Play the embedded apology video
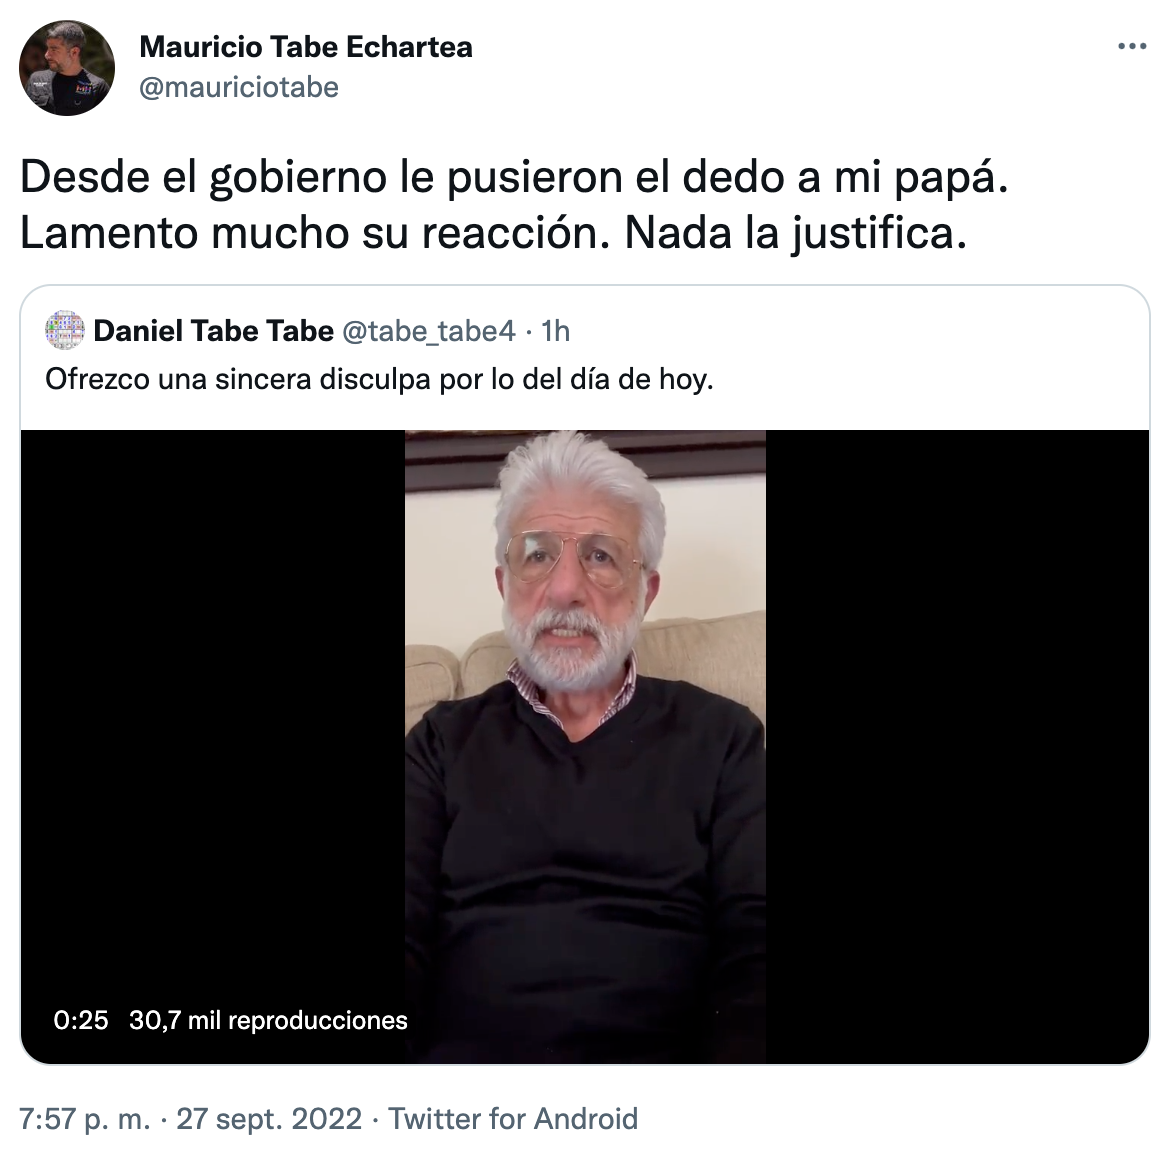 585,746
